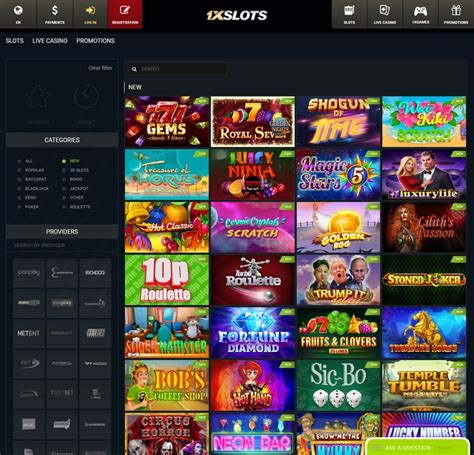Open the Stoned Joker game thumbnail
This screenshot has width=474, height=455.
[x=424, y=280]
